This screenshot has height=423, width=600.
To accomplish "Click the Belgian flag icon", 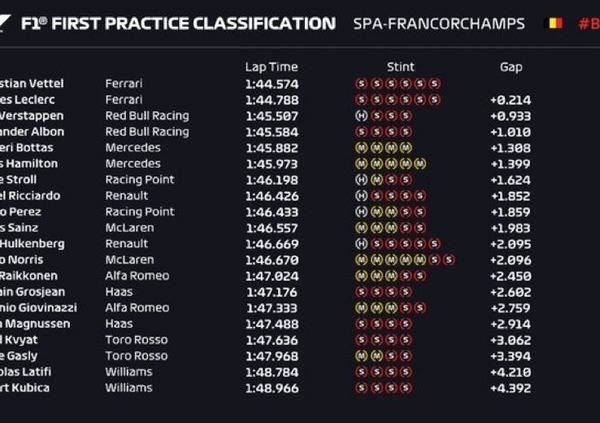I will tap(552, 23).
